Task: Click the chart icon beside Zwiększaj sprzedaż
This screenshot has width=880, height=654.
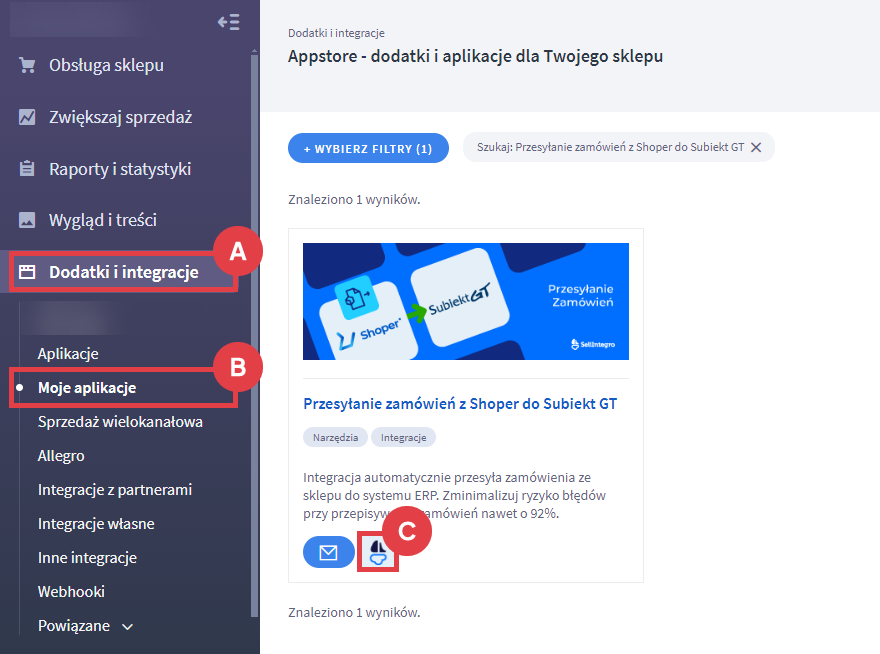Action: [x=27, y=117]
